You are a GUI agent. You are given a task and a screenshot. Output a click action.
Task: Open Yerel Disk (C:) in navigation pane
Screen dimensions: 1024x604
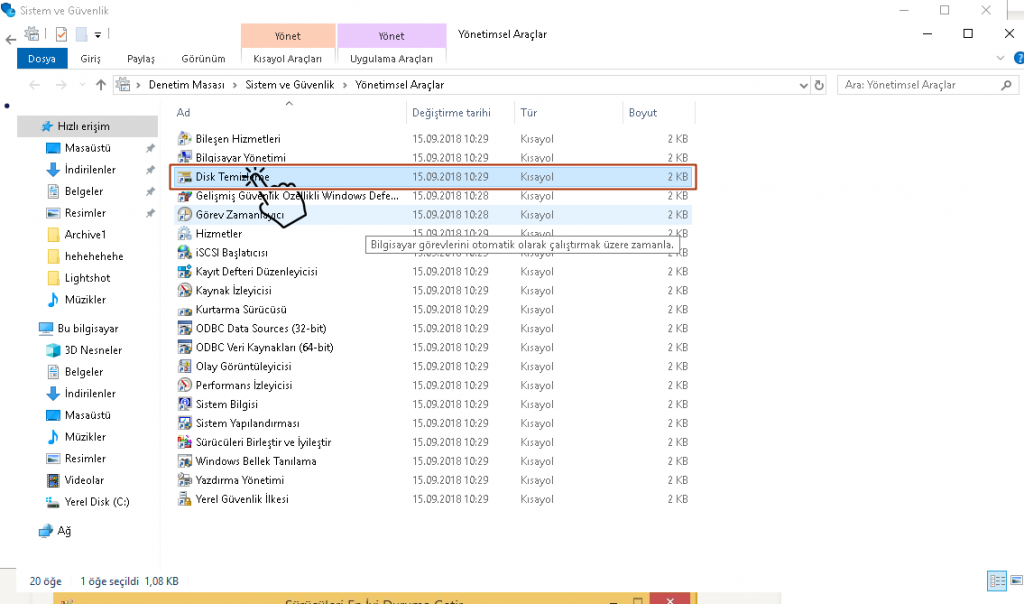tap(97, 501)
